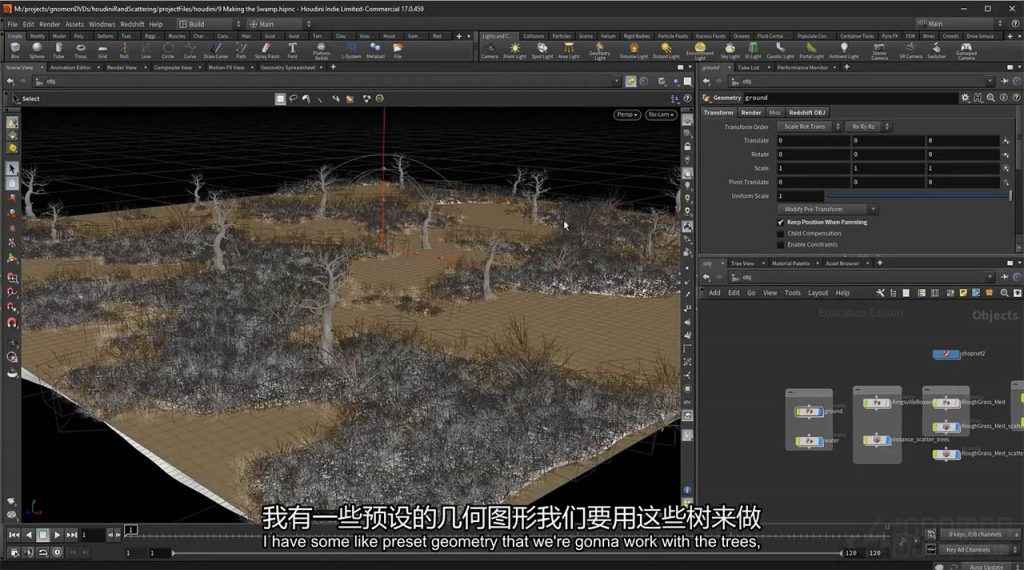1024x570 pixels.
Task: Adjust the Uniform Scale slider
Action: [x=918, y=196]
